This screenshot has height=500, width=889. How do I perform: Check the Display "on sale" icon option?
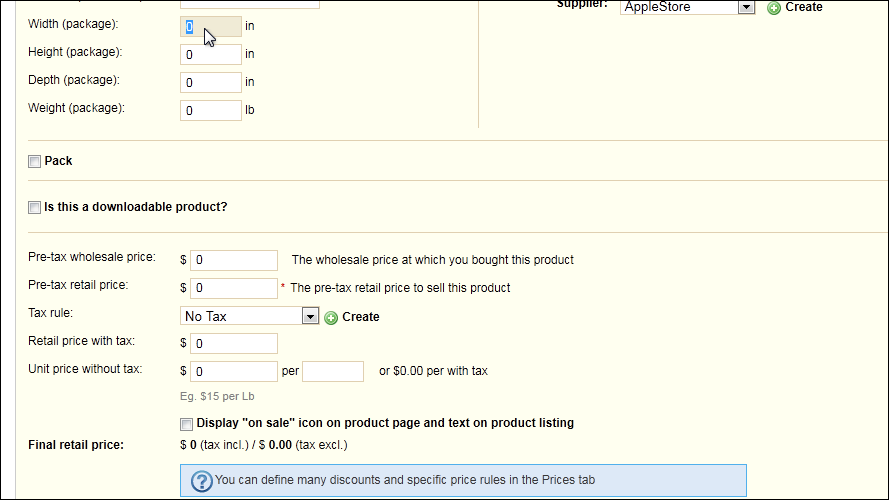[x=187, y=424]
